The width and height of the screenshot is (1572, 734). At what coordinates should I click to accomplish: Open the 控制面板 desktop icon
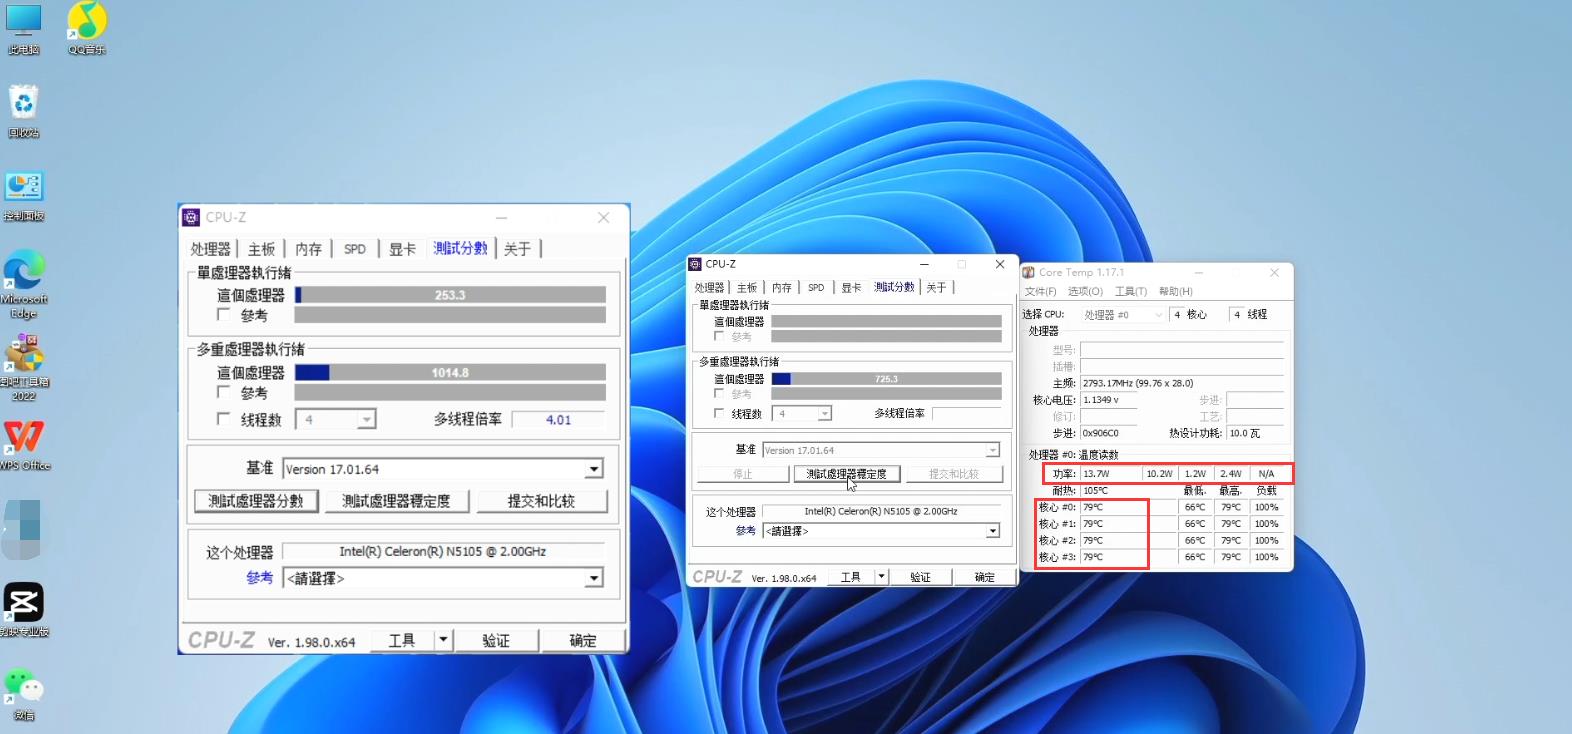pos(23,195)
